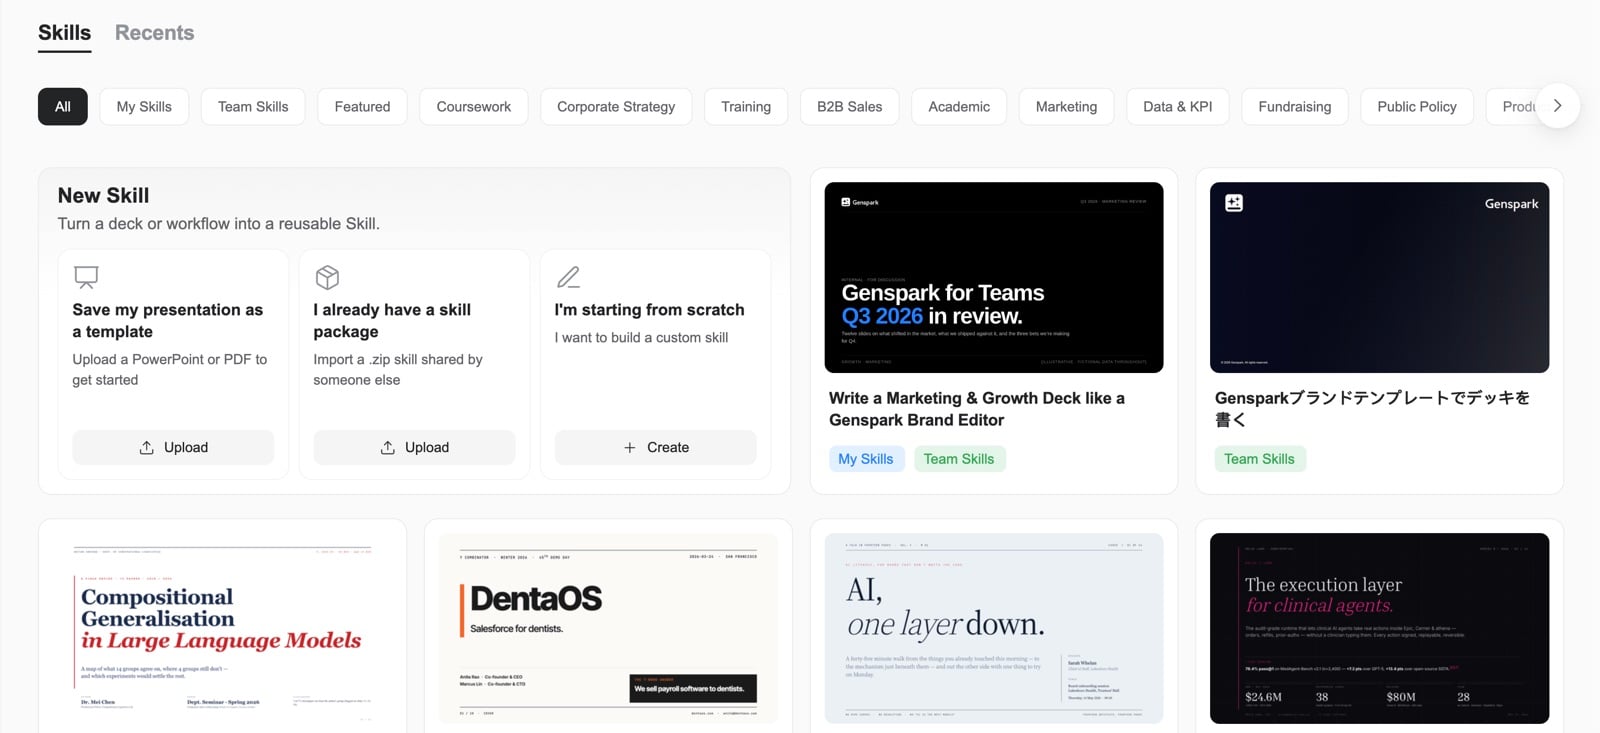Create a custom skill from scratch
Viewport: 1600px width, 733px height.
click(656, 447)
